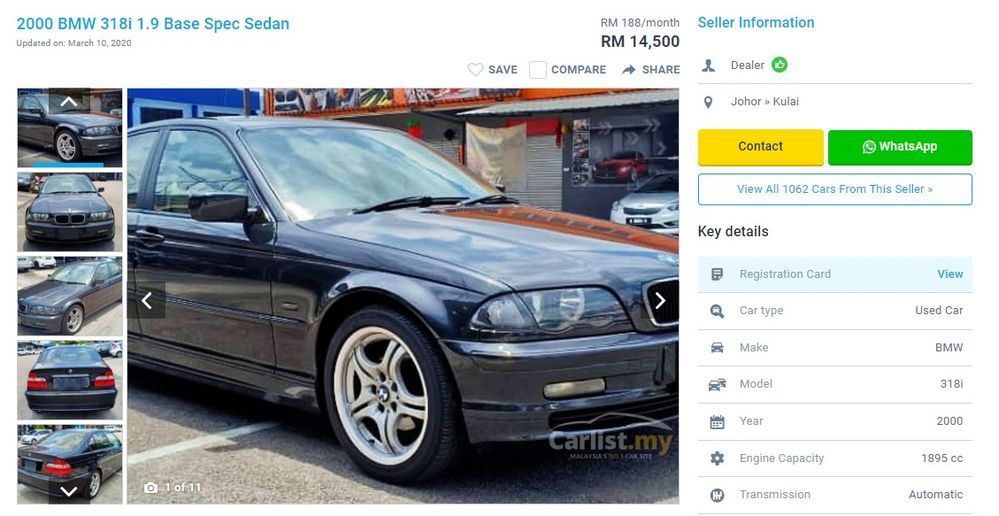Go to previous photo with left arrow

coord(147,300)
